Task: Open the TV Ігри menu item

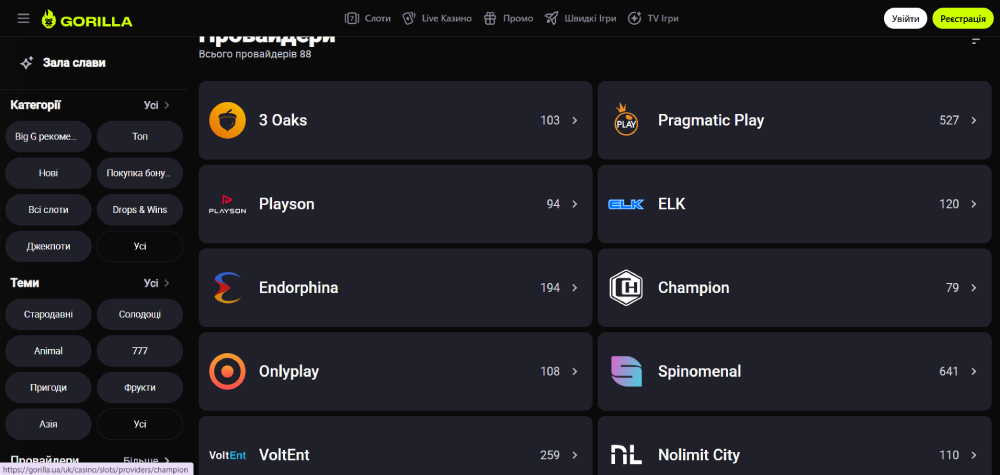Action: pyautogui.click(x=653, y=18)
